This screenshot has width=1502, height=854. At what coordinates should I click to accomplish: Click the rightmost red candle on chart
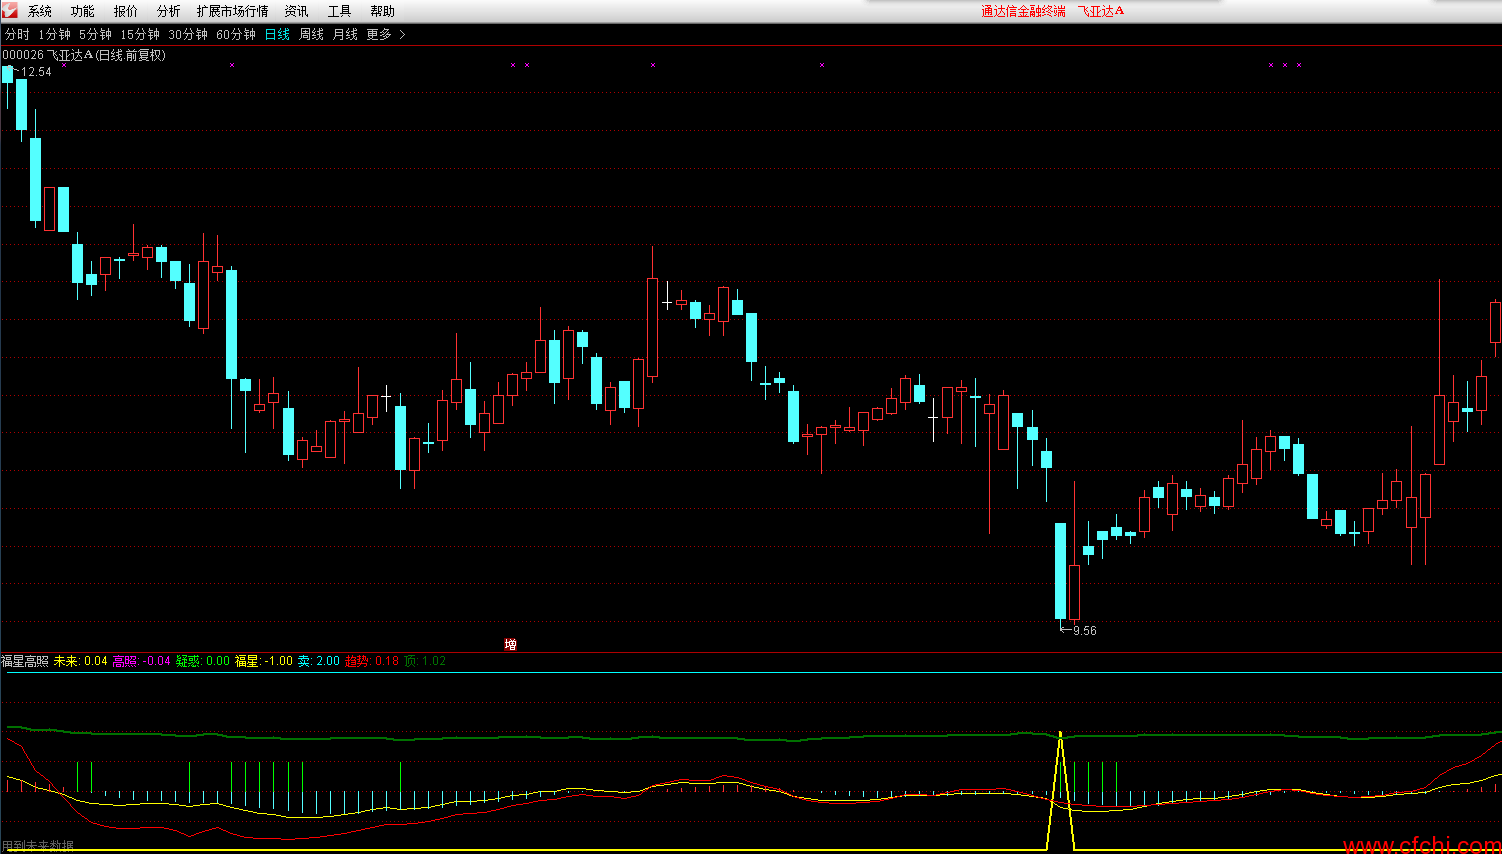1496,323
